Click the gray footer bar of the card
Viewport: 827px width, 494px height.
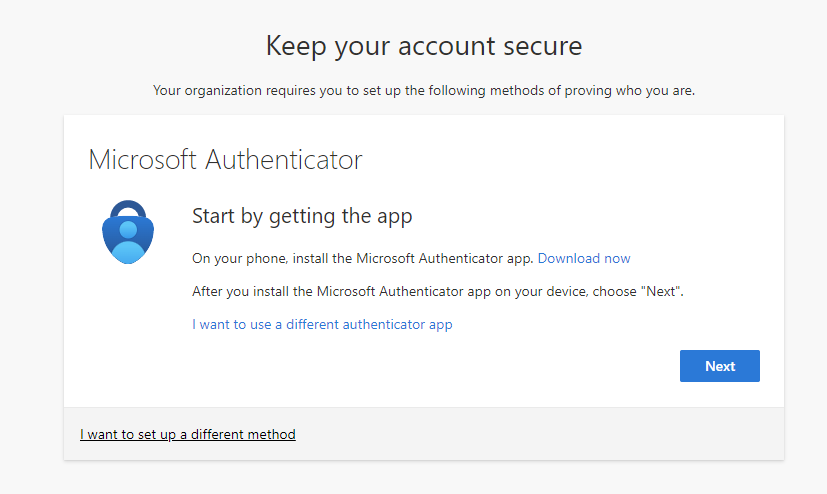424,433
